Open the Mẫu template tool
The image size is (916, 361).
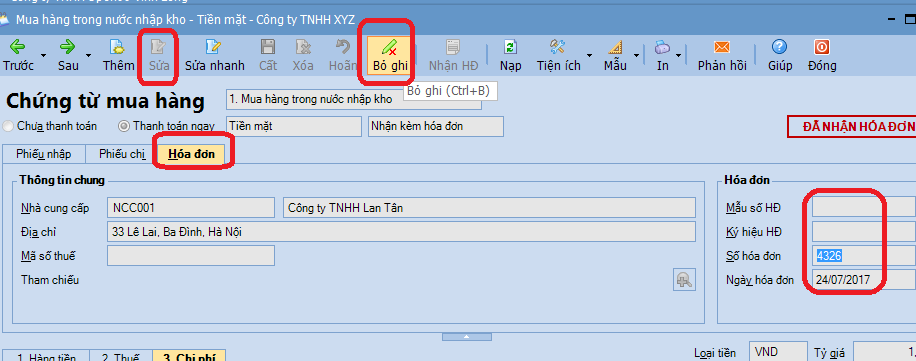[615, 55]
